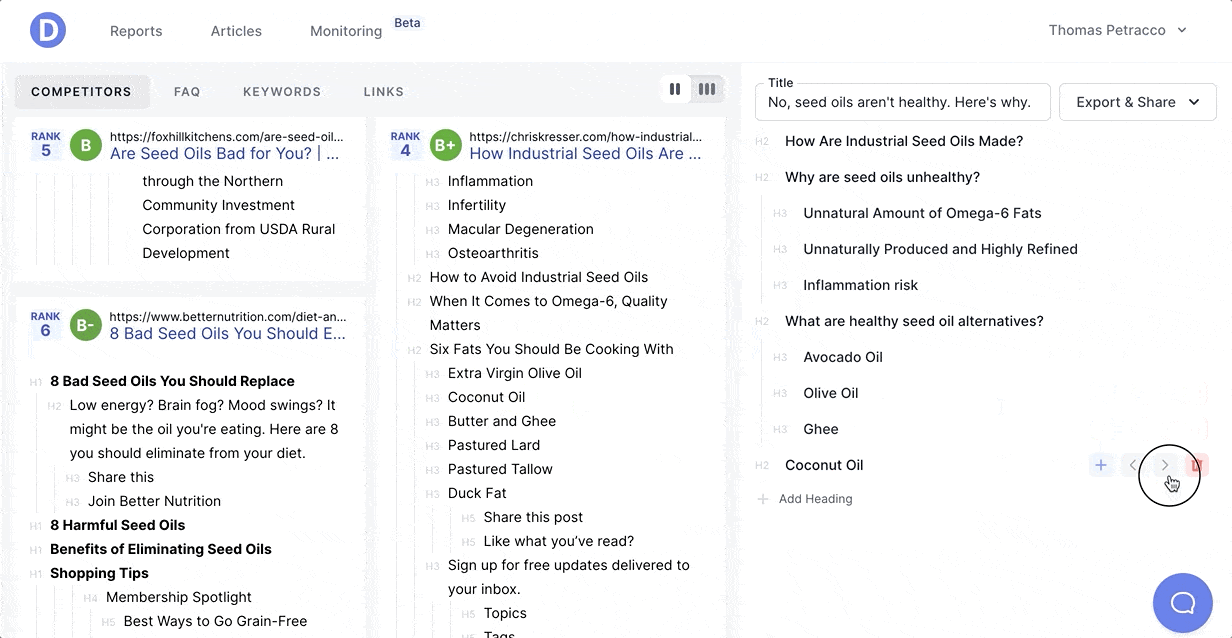Open How Industrial Seed Oils Are link

coord(585,154)
